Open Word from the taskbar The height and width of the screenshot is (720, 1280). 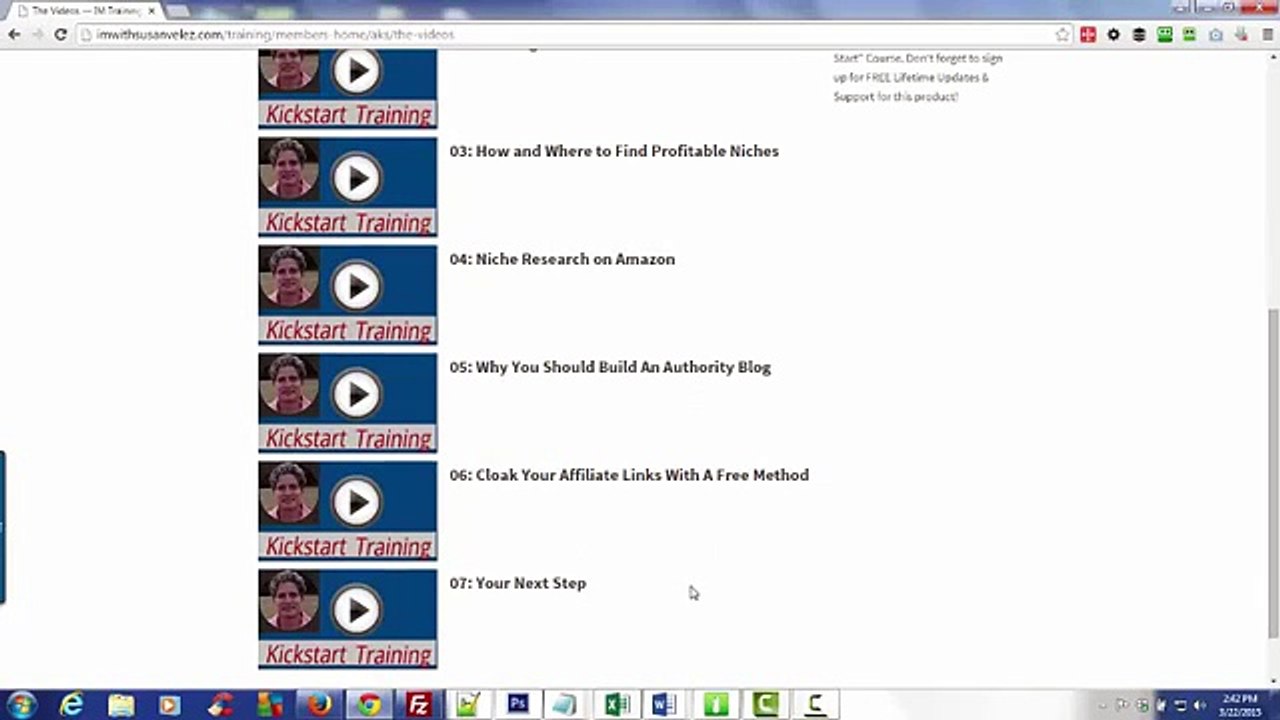point(666,705)
